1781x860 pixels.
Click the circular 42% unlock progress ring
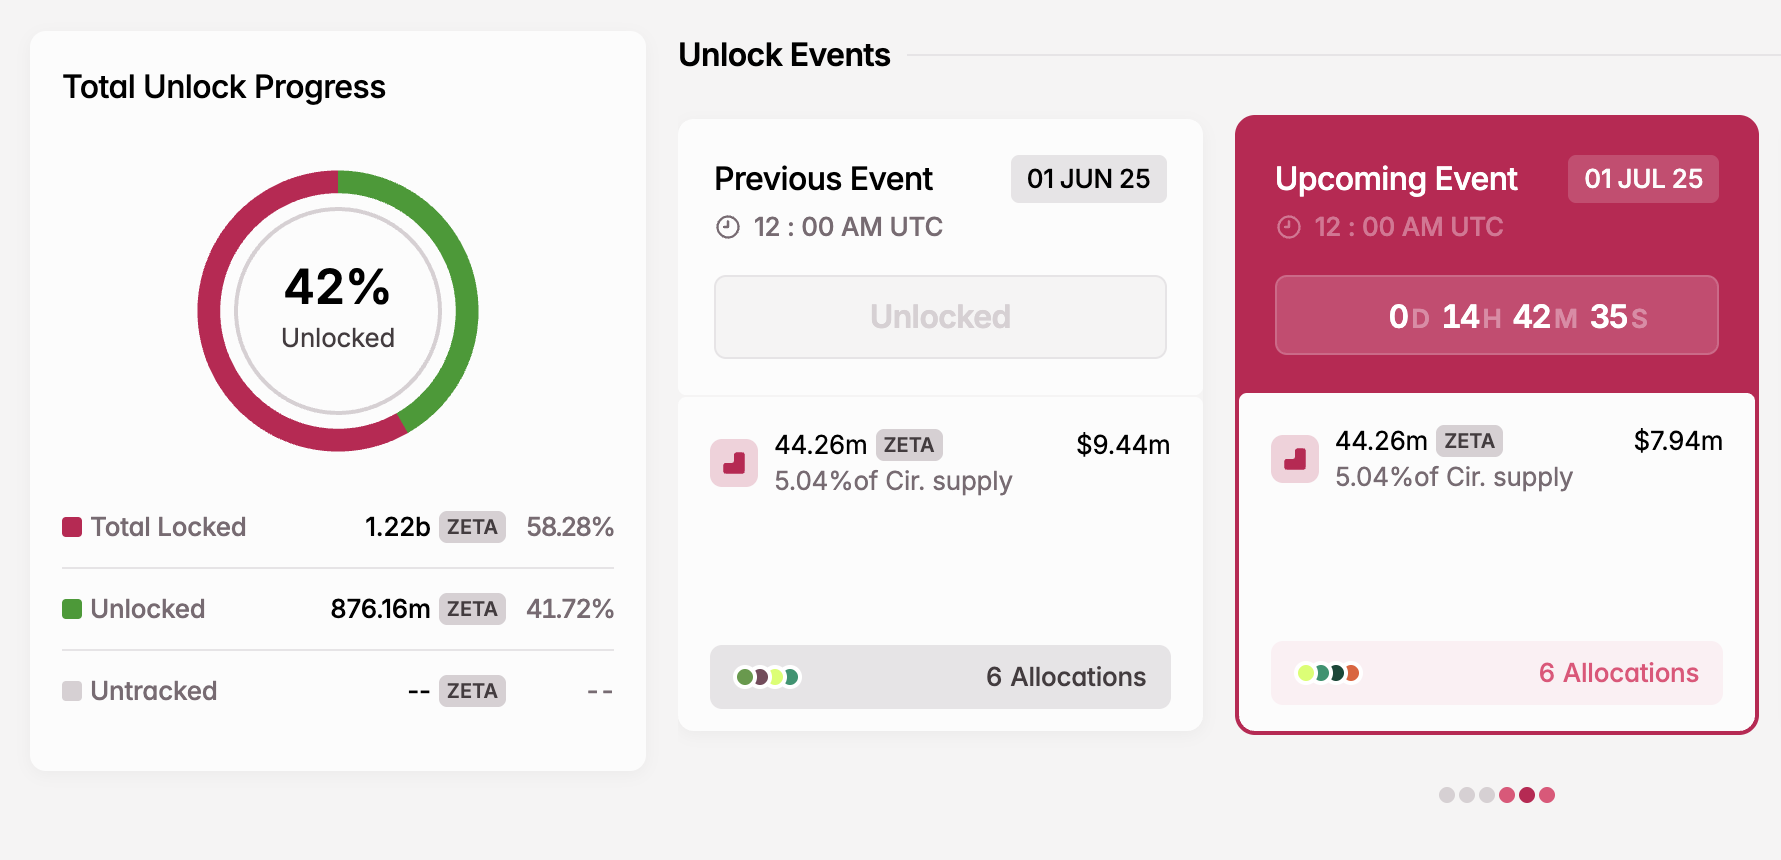coord(337,311)
